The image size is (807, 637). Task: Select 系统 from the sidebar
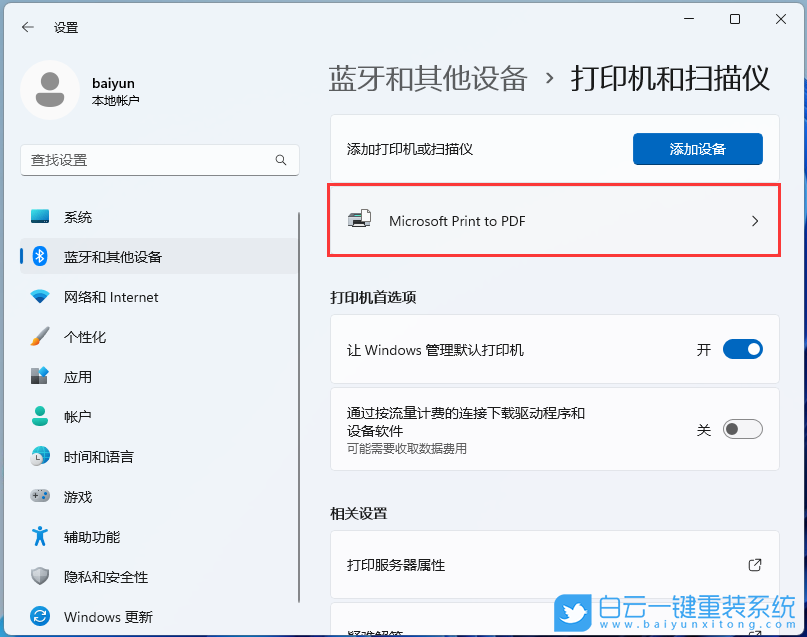pyautogui.click(x=40, y=217)
